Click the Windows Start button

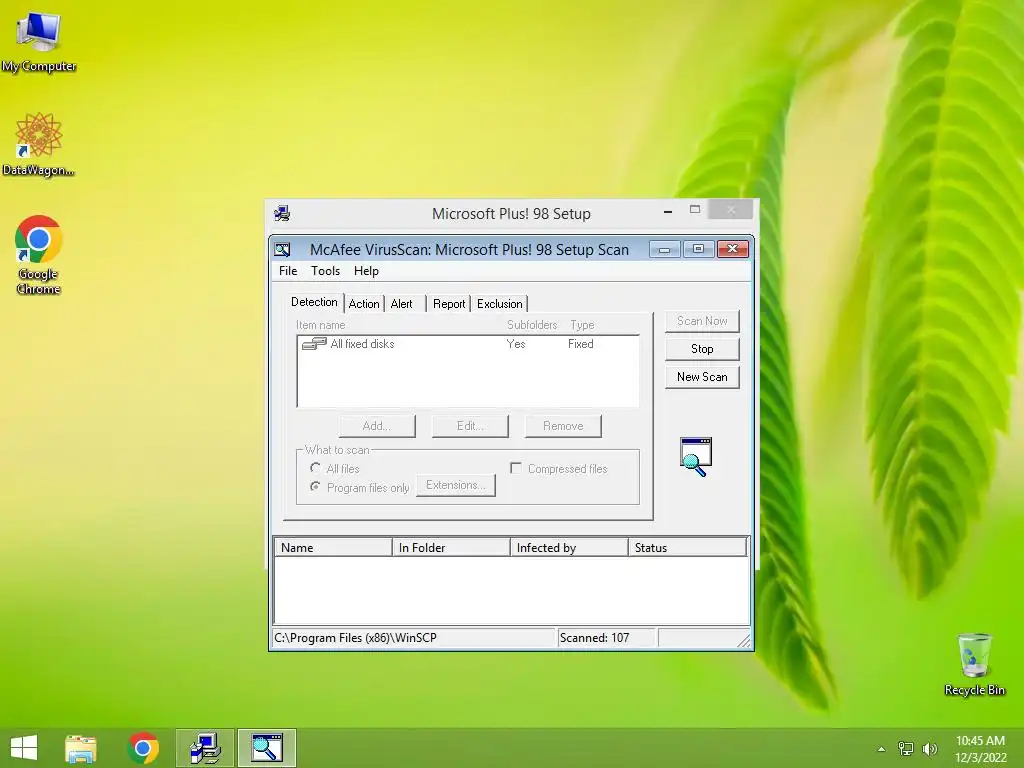point(24,748)
